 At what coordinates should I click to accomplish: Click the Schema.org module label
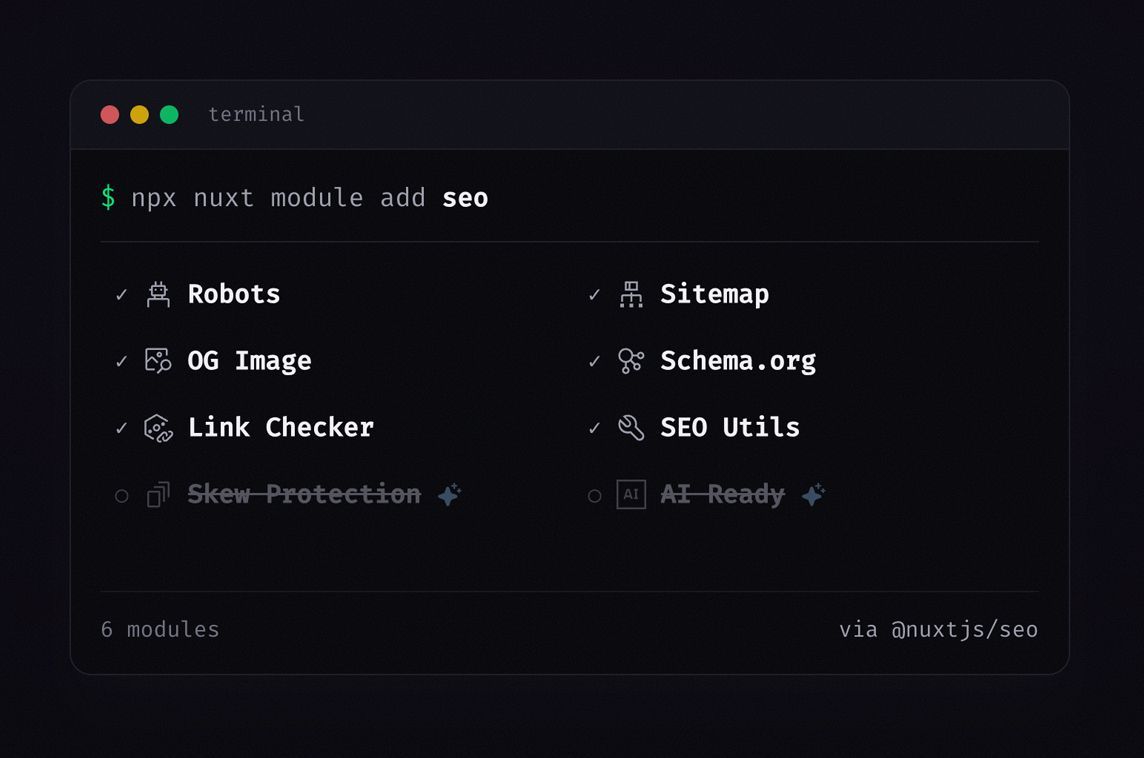coord(738,361)
